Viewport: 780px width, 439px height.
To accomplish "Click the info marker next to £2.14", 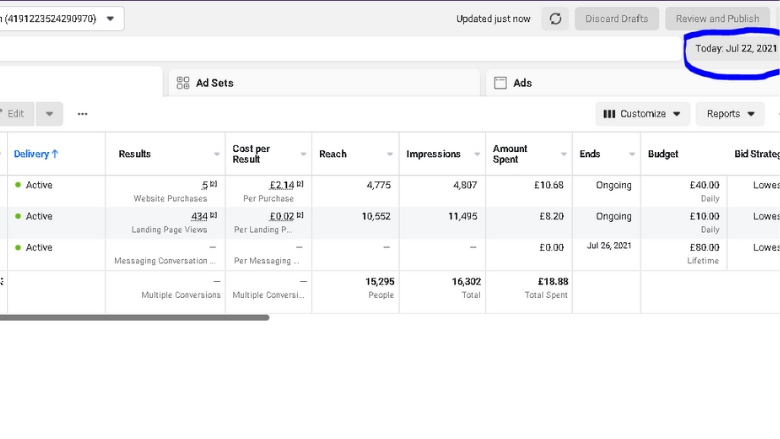I will click(x=300, y=184).
